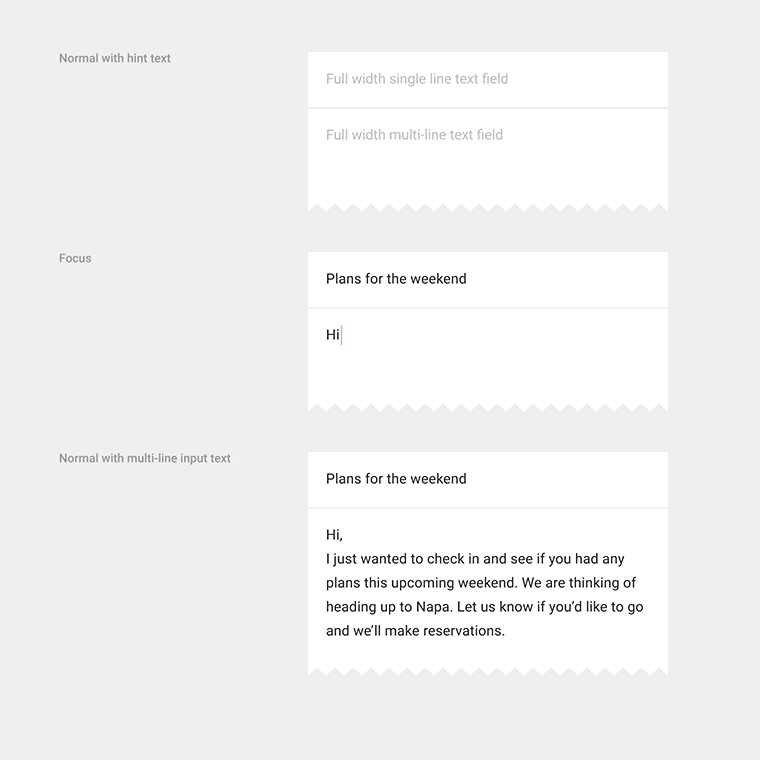Click the message body starting with 'Hi,'
Image resolution: width=760 pixels, height=760 pixels.
(488, 592)
